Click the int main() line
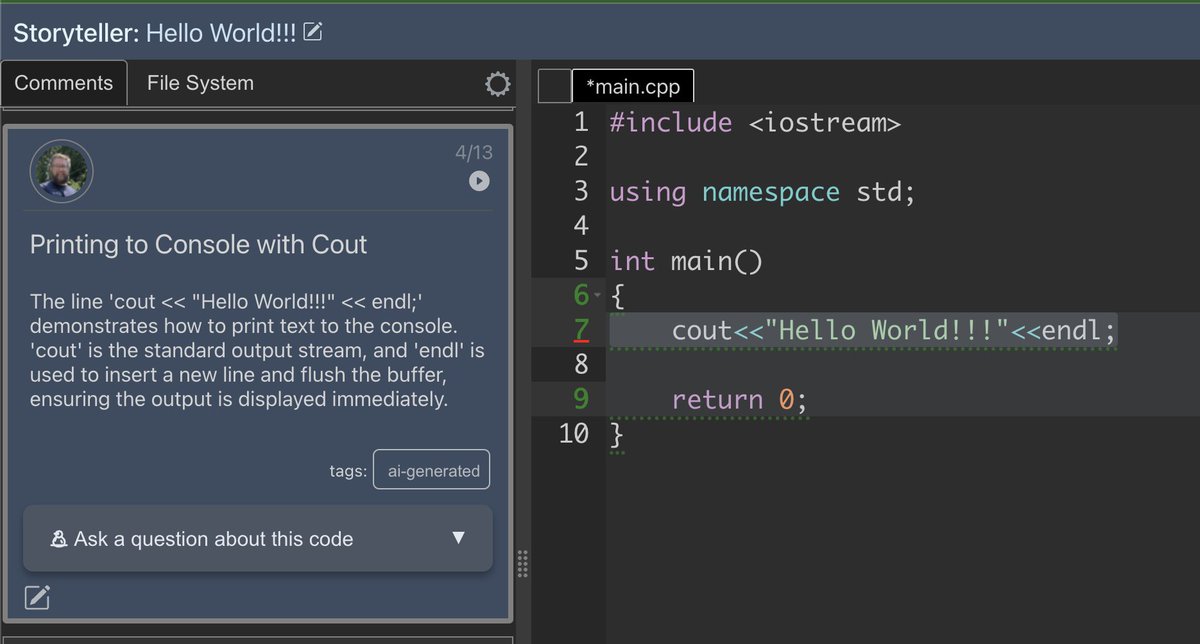This screenshot has width=1200, height=644. (686, 261)
